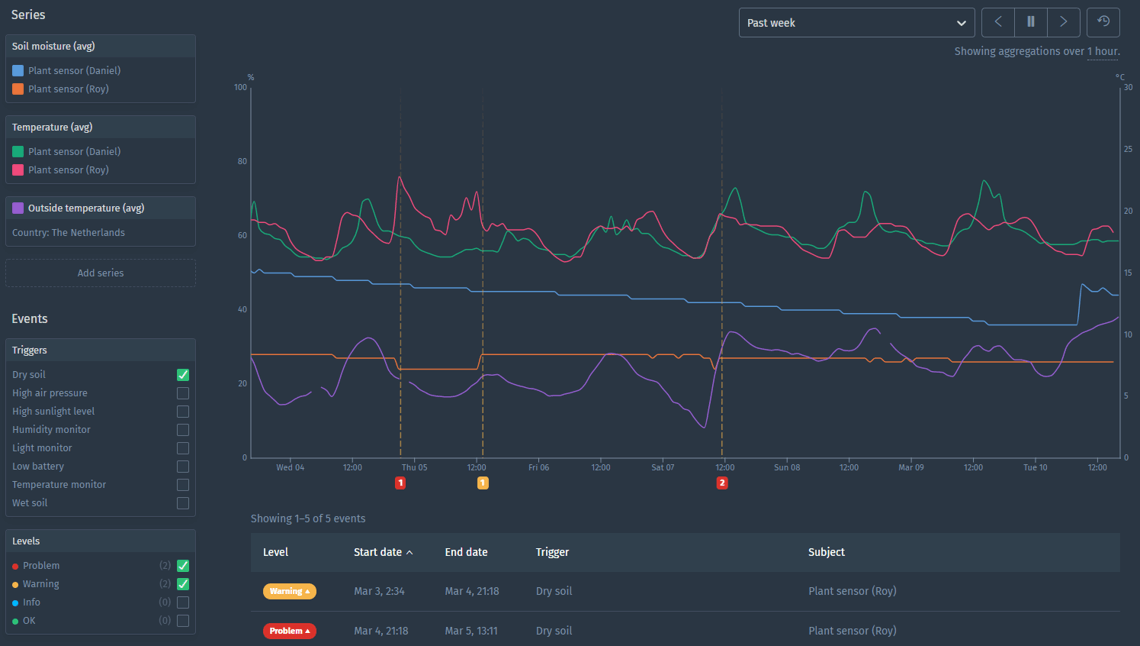Click orange warning marker on timeline
The image size is (1140, 646).
482,483
